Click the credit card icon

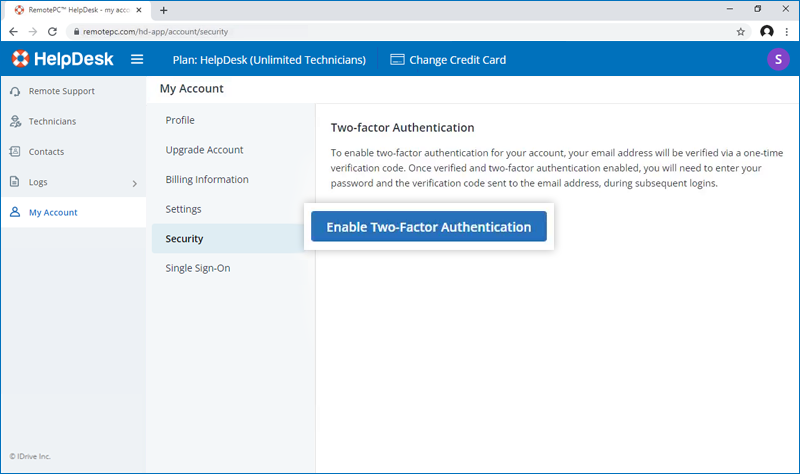pyautogui.click(x=397, y=59)
